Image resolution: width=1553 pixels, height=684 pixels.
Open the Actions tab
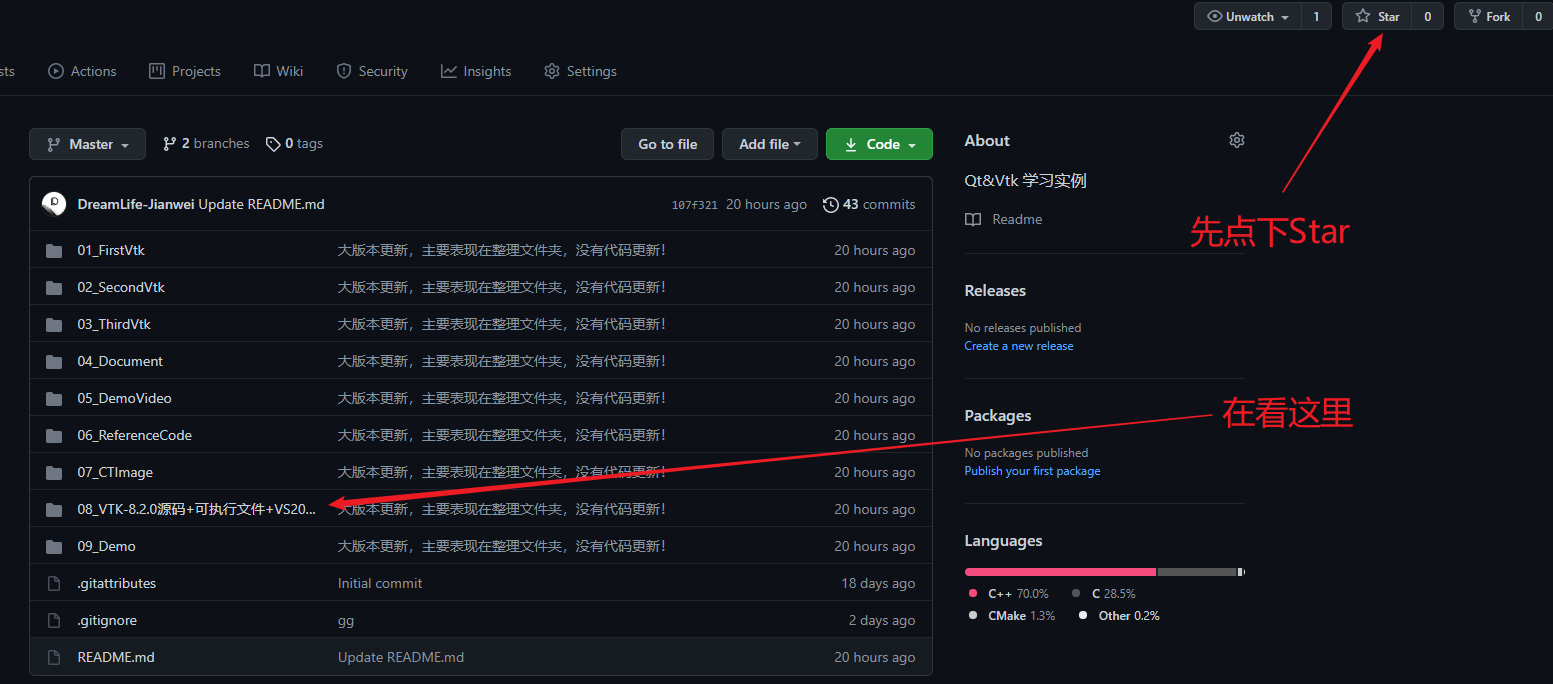82,71
